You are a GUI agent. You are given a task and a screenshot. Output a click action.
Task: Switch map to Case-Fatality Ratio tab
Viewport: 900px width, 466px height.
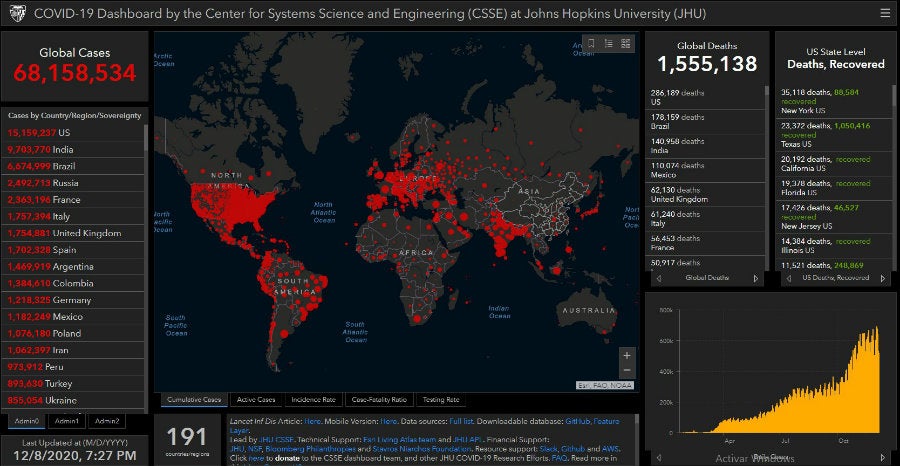379,400
